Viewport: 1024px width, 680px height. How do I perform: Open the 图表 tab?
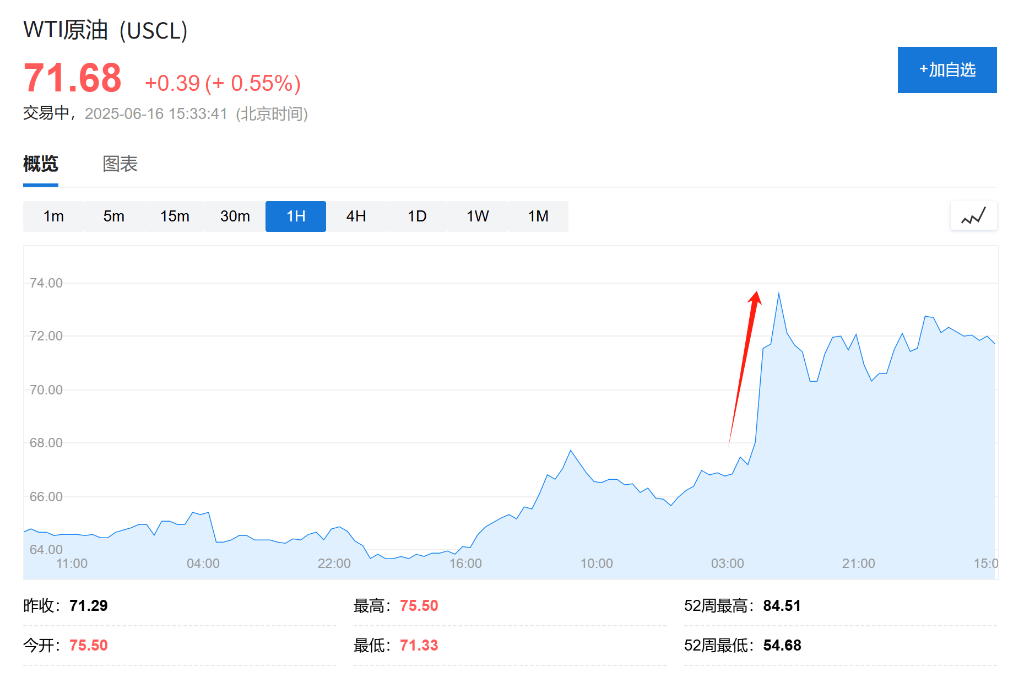point(120,164)
